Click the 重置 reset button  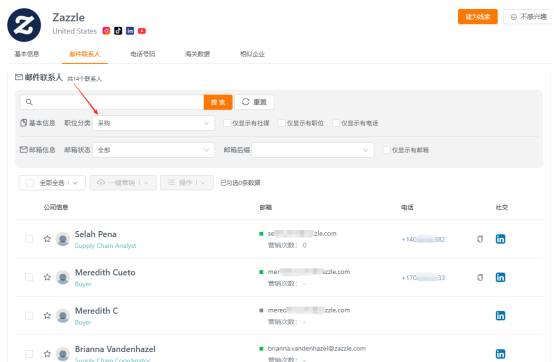pos(254,102)
